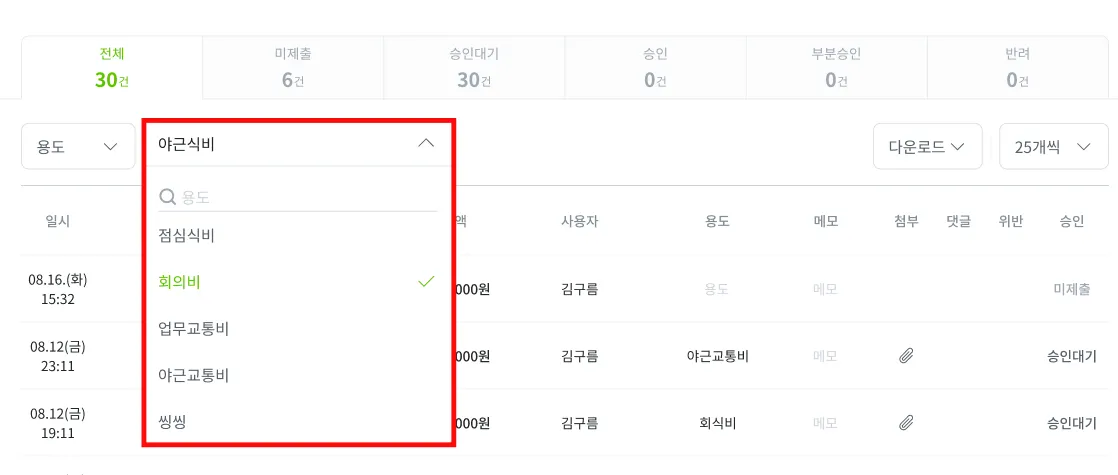Click the 승인 column header
This screenshot has height=475, width=1118.
[x=1071, y=221]
